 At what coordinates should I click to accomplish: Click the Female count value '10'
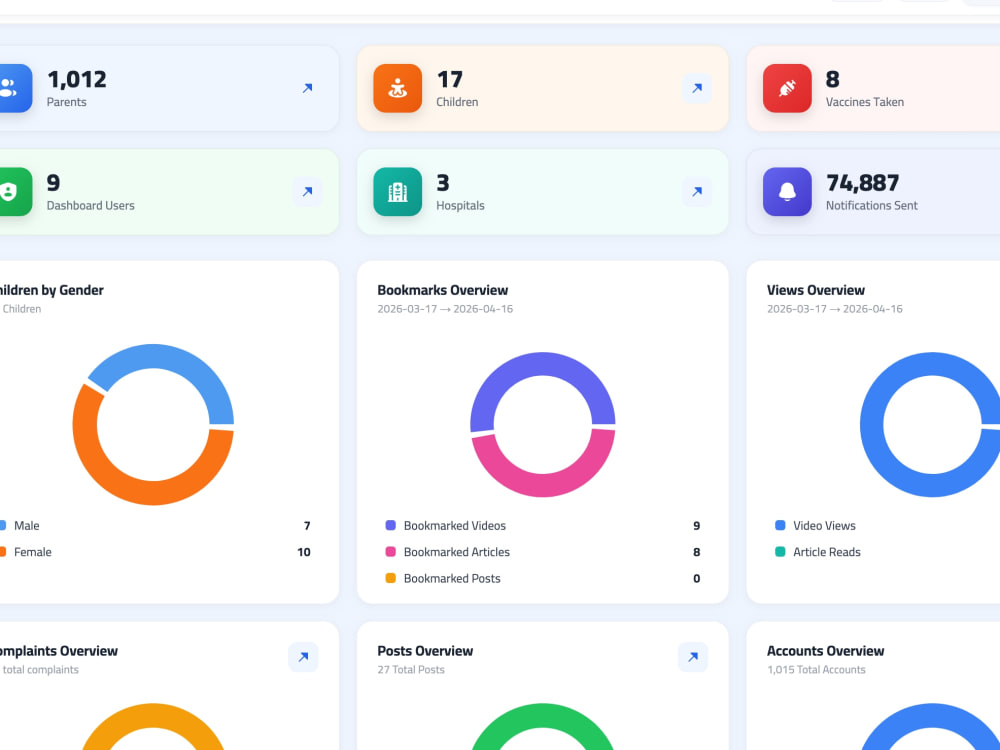[304, 552]
